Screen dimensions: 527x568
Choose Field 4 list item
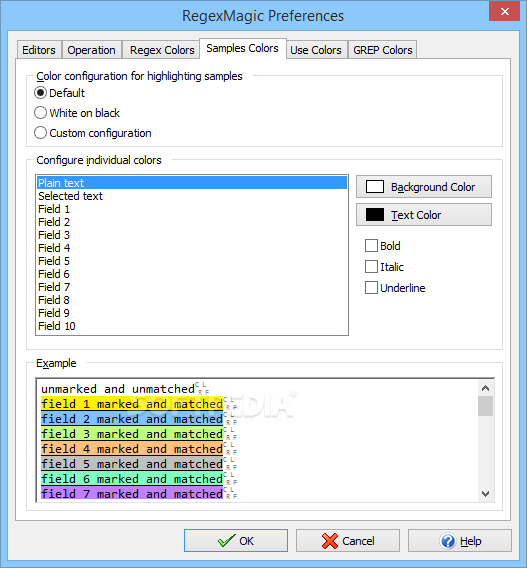click(192, 248)
